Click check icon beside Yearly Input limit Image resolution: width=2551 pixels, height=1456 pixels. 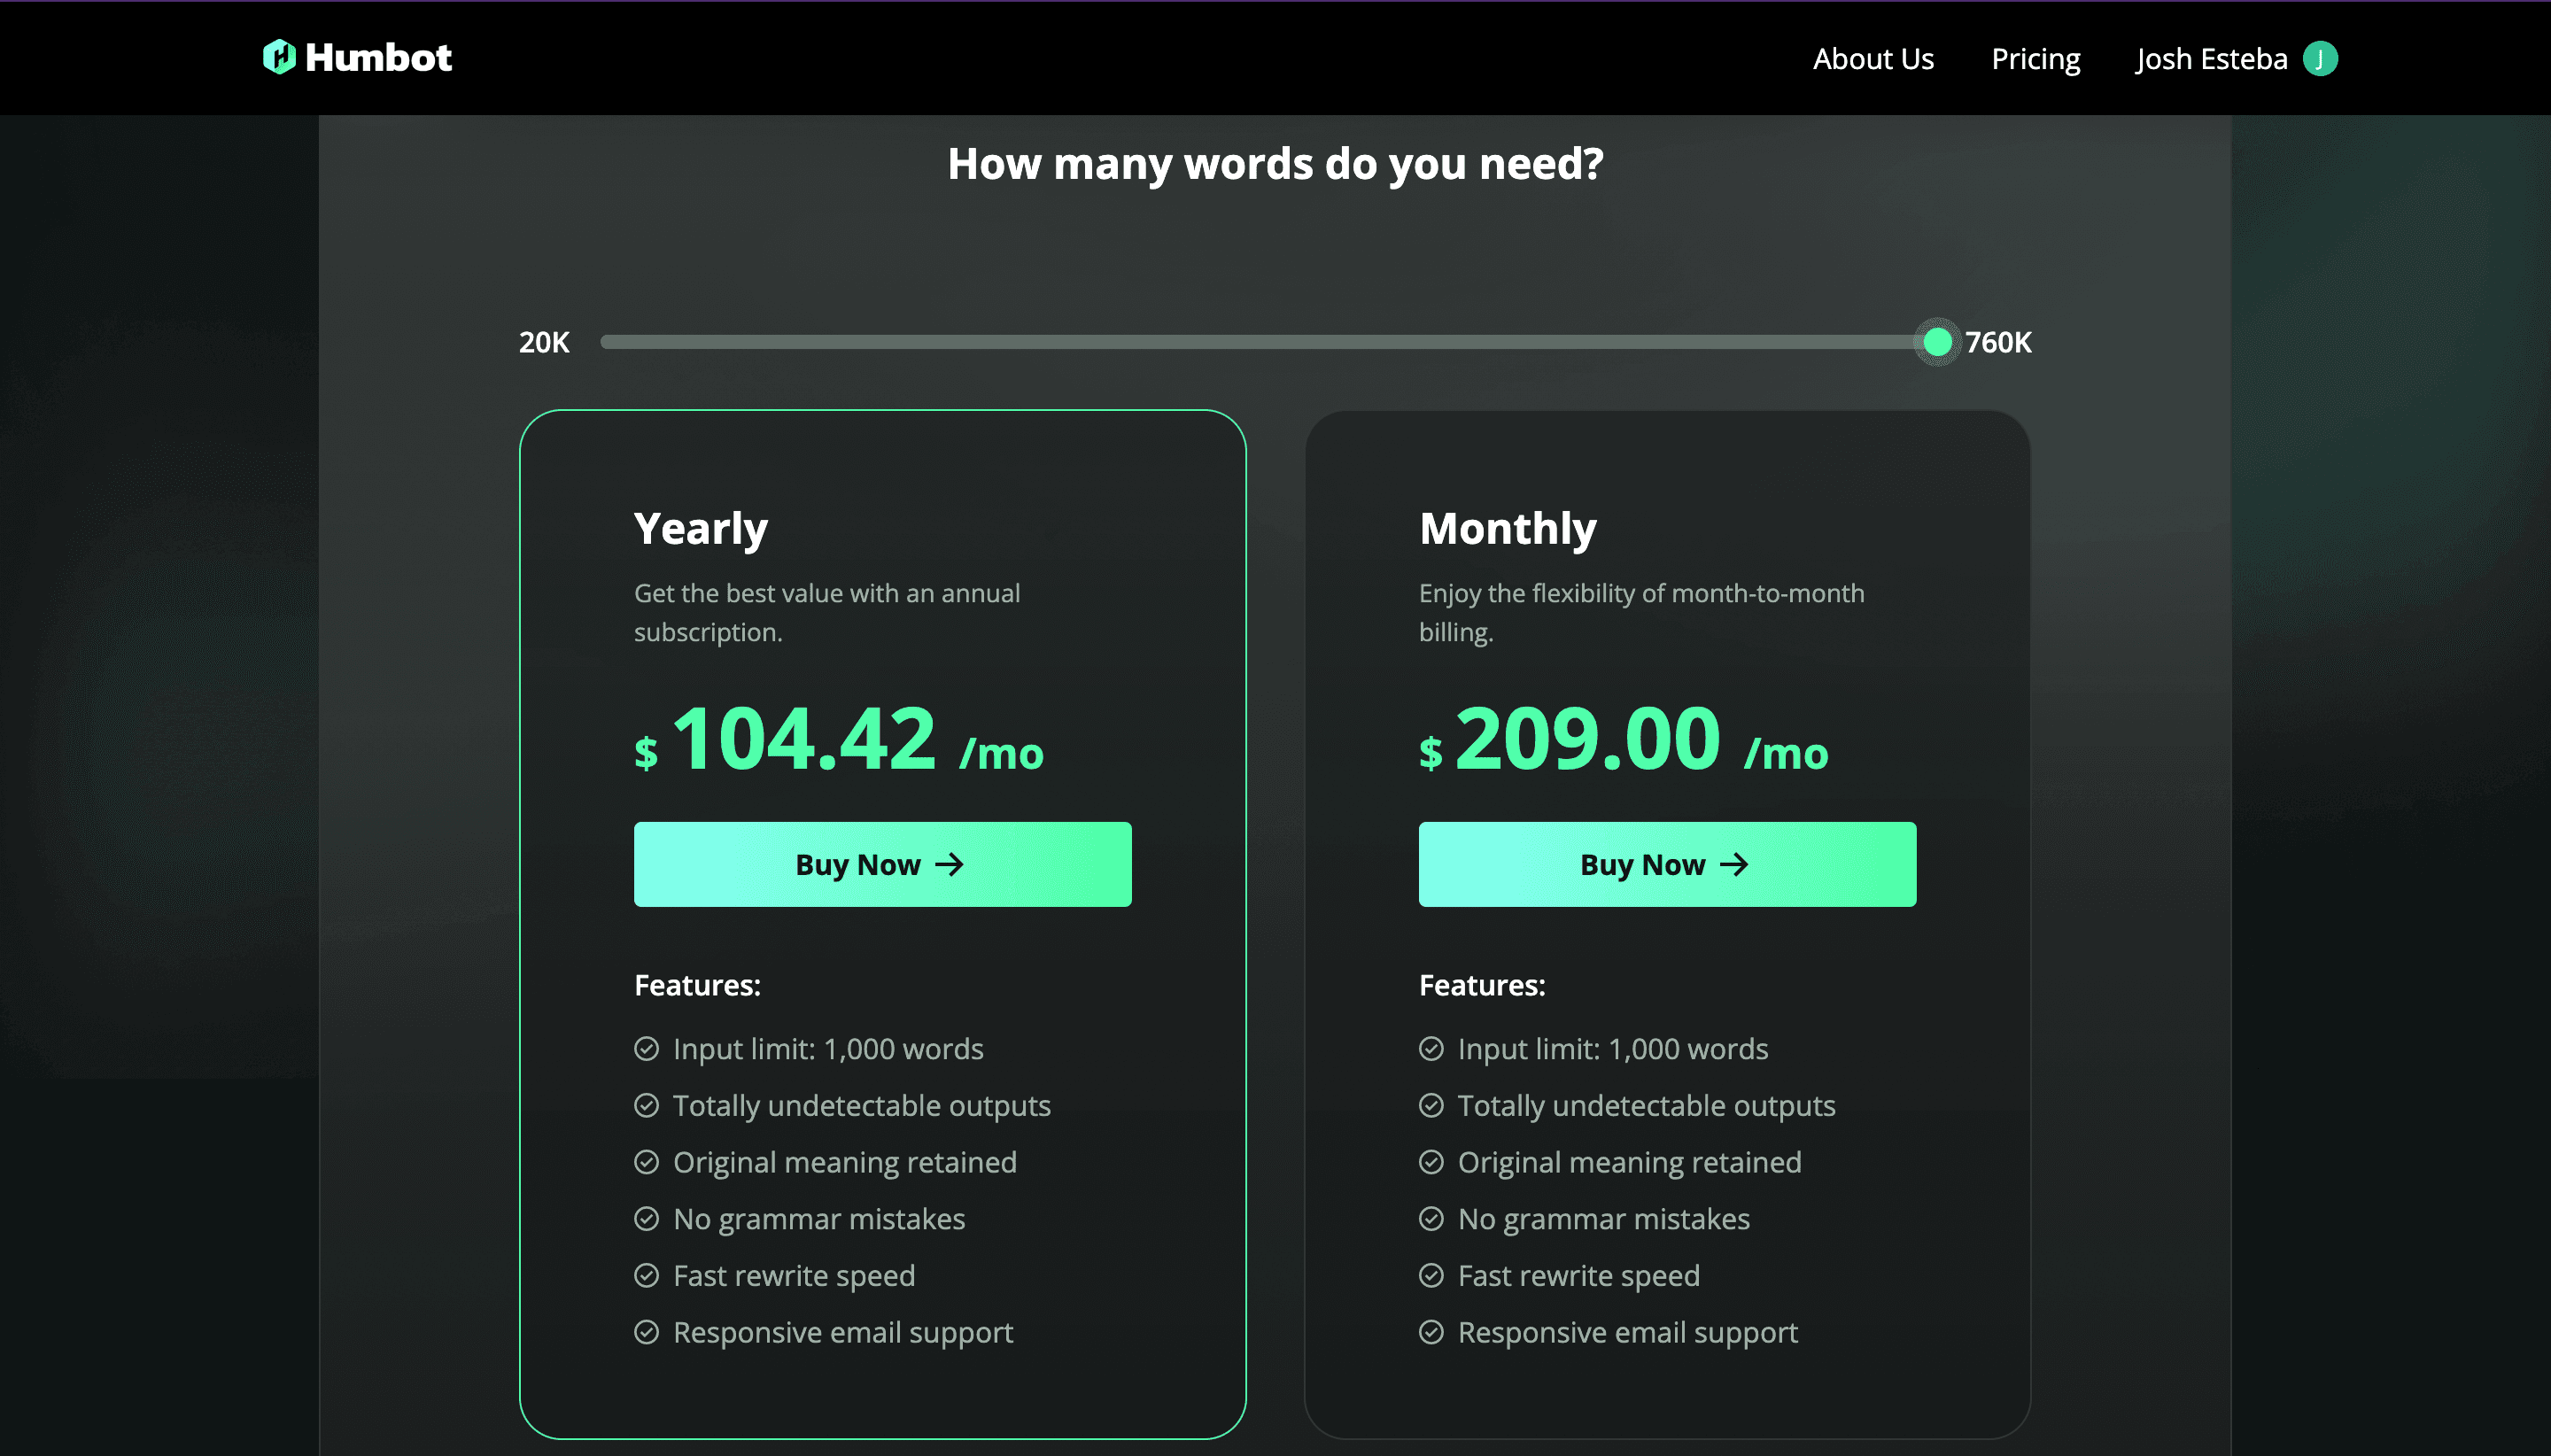[647, 1048]
